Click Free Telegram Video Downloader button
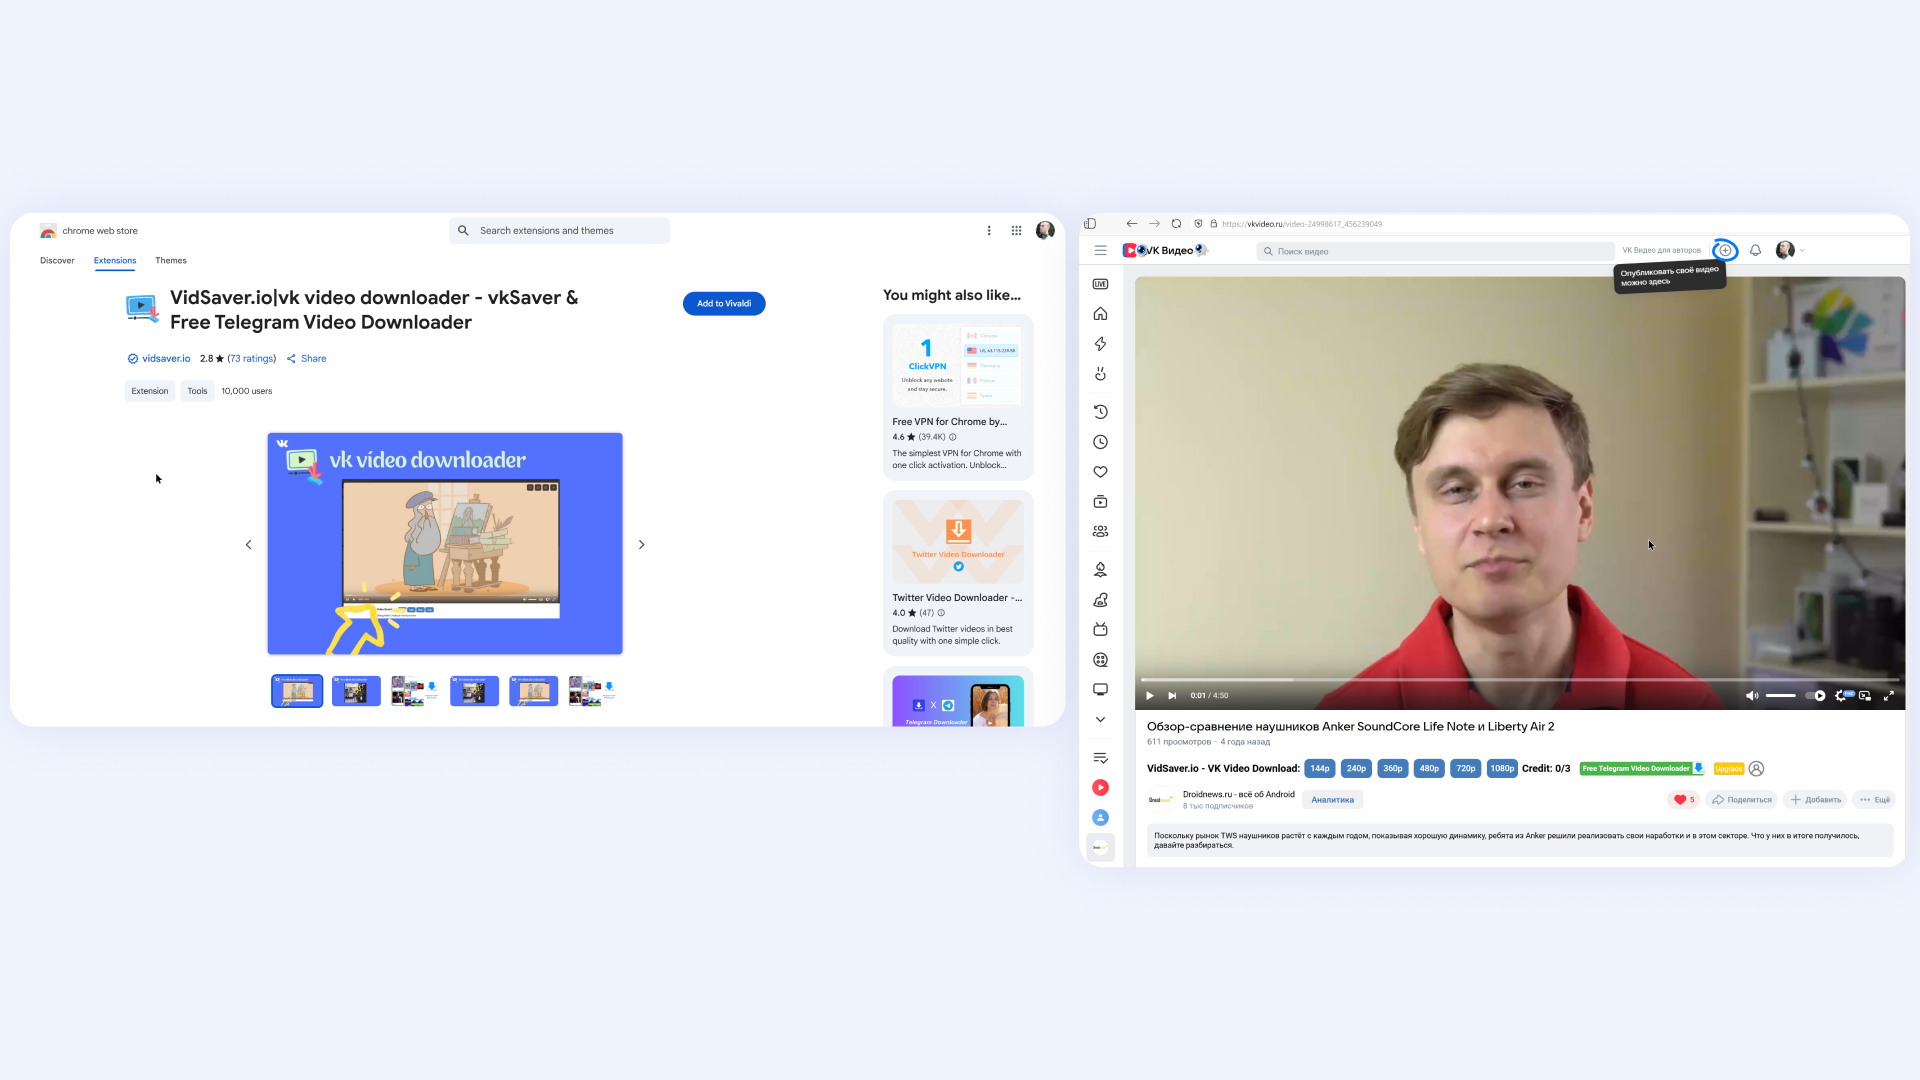Viewport: 1920px width, 1080px height. coord(1642,769)
